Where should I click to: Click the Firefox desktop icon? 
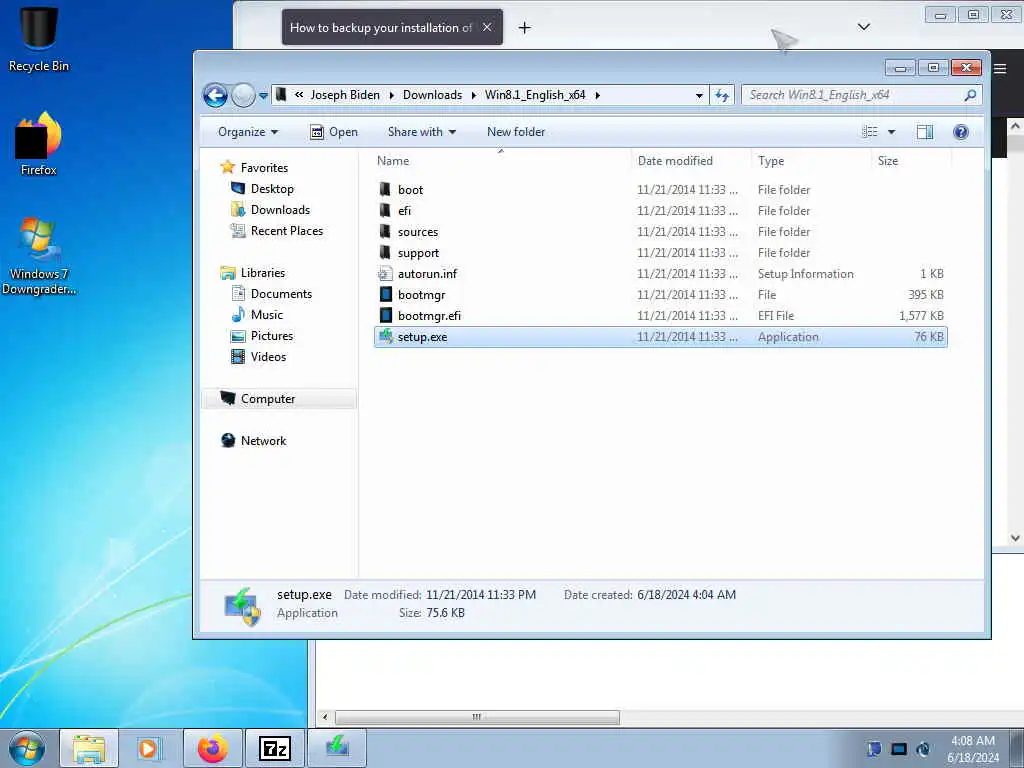click(x=39, y=144)
